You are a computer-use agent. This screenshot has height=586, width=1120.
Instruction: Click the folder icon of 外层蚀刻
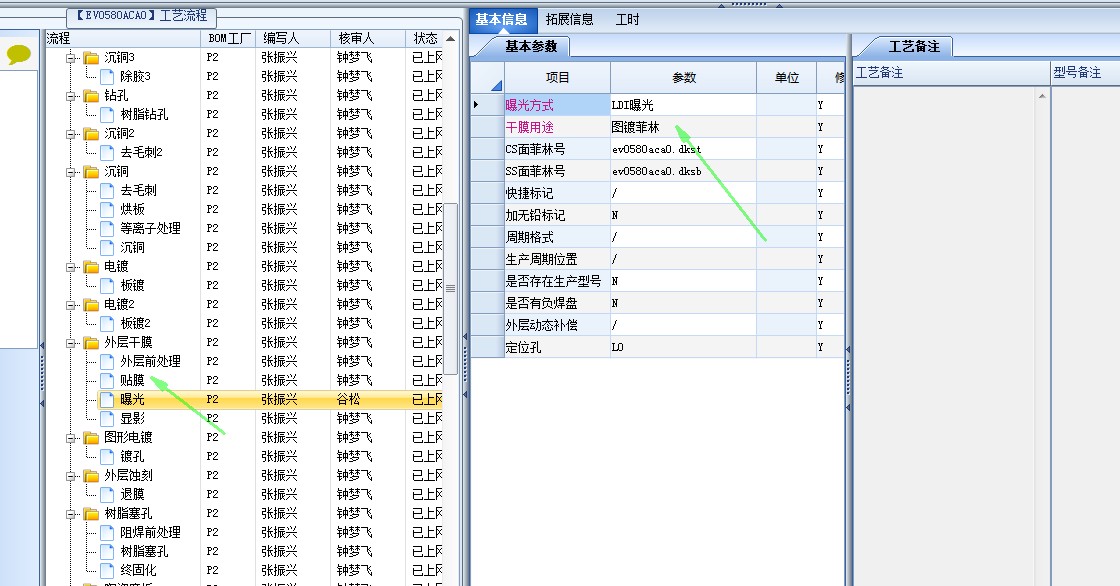point(91,475)
